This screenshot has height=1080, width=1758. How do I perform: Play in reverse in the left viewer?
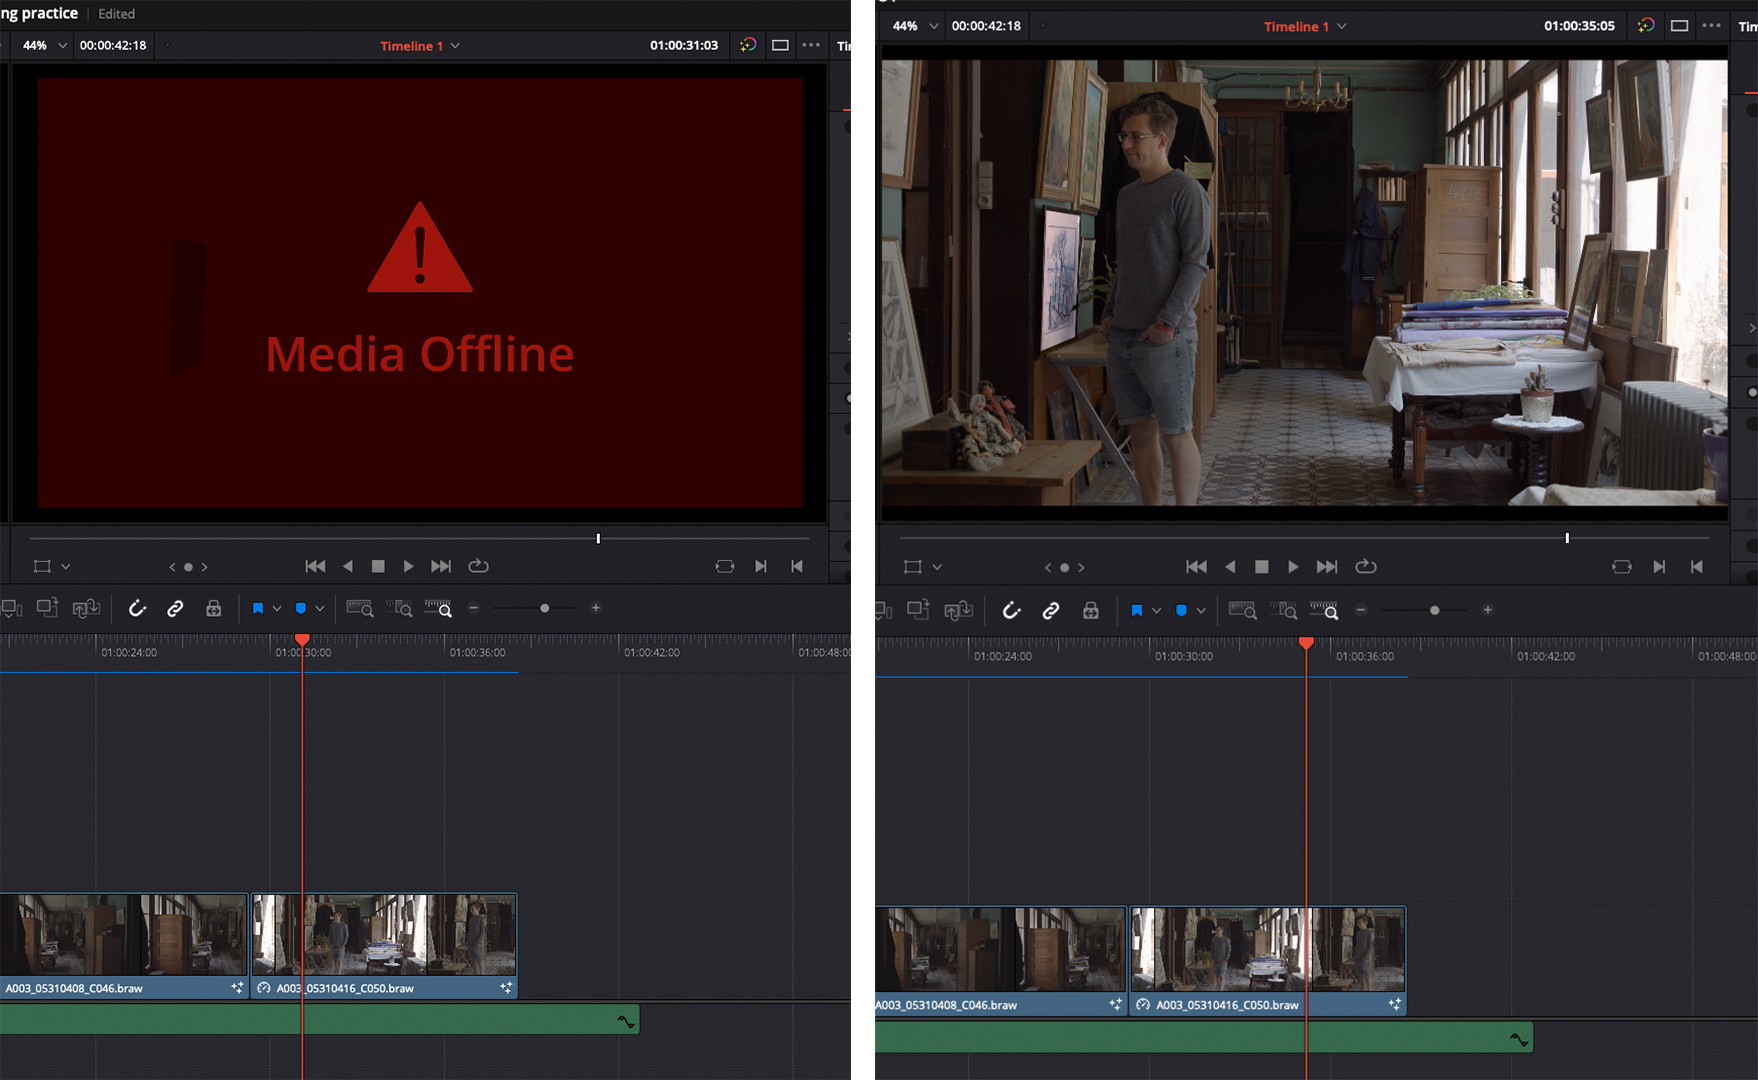tap(348, 566)
